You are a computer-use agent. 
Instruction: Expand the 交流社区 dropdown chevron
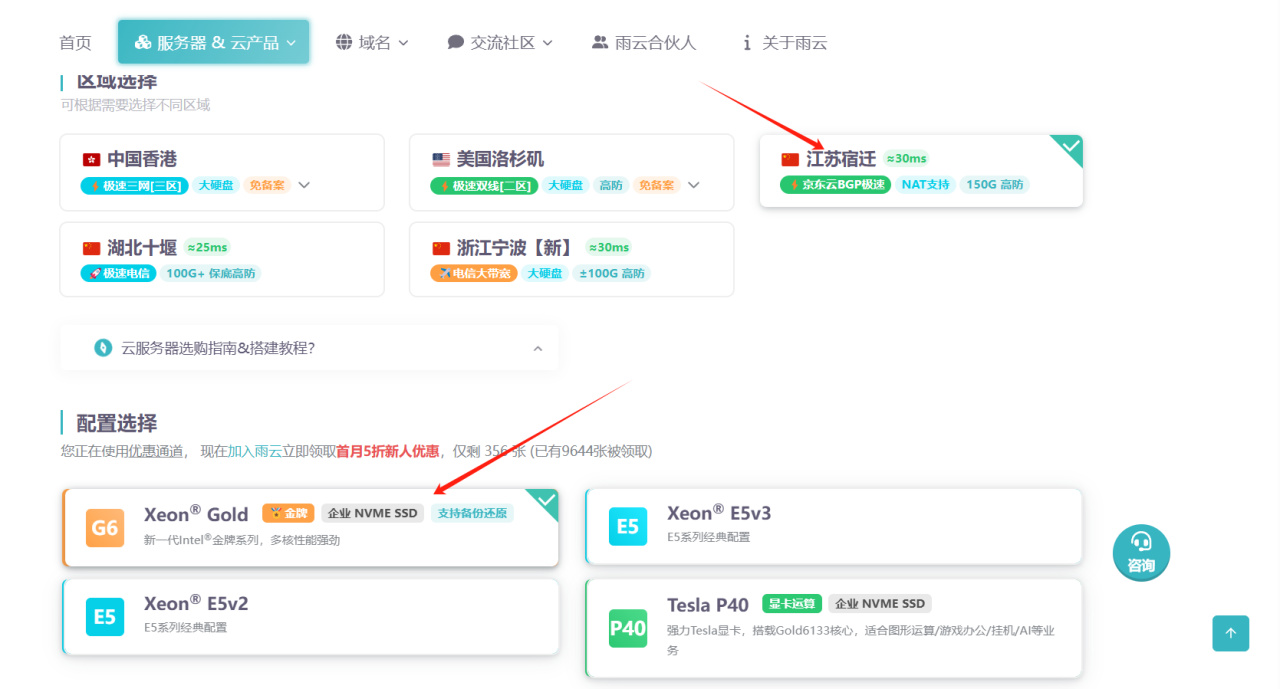click(548, 43)
